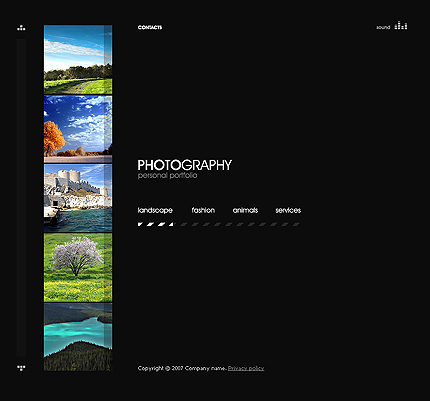Click the 'Copyright © 2007 Company name' text
430x401 pixels.
point(182,368)
